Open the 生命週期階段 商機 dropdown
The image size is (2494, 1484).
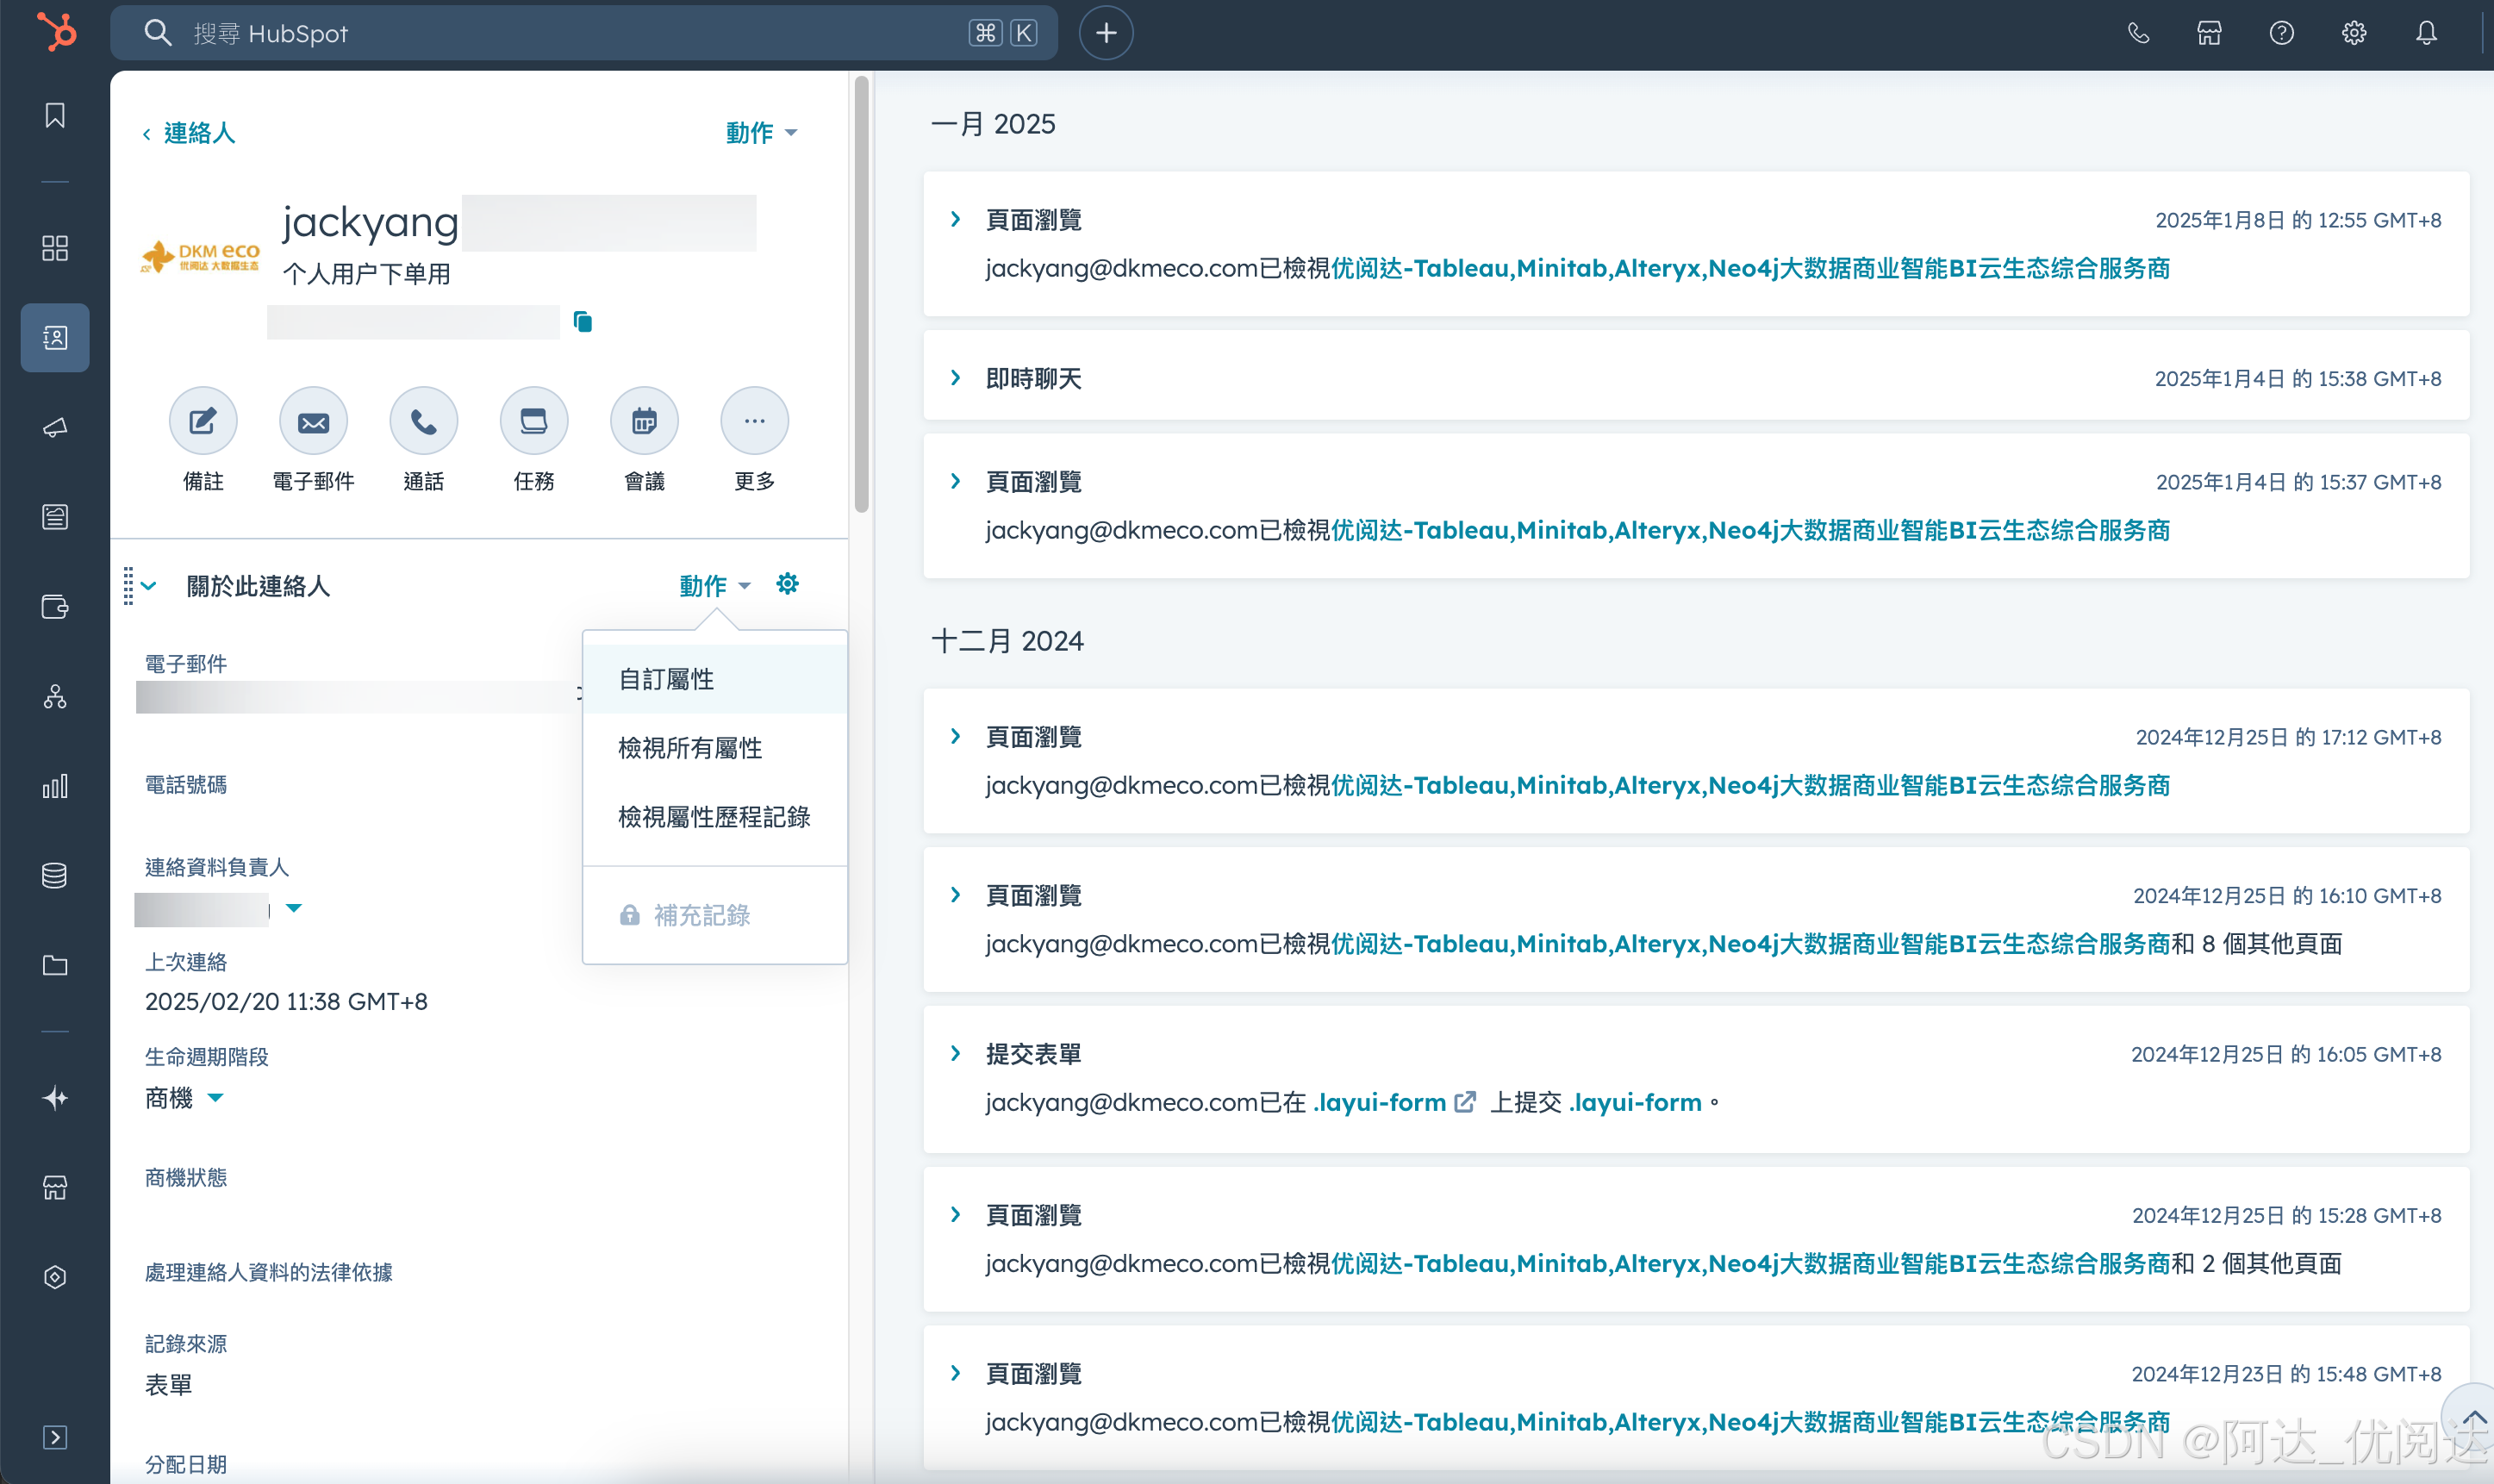pyautogui.click(x=215, y=1098)
